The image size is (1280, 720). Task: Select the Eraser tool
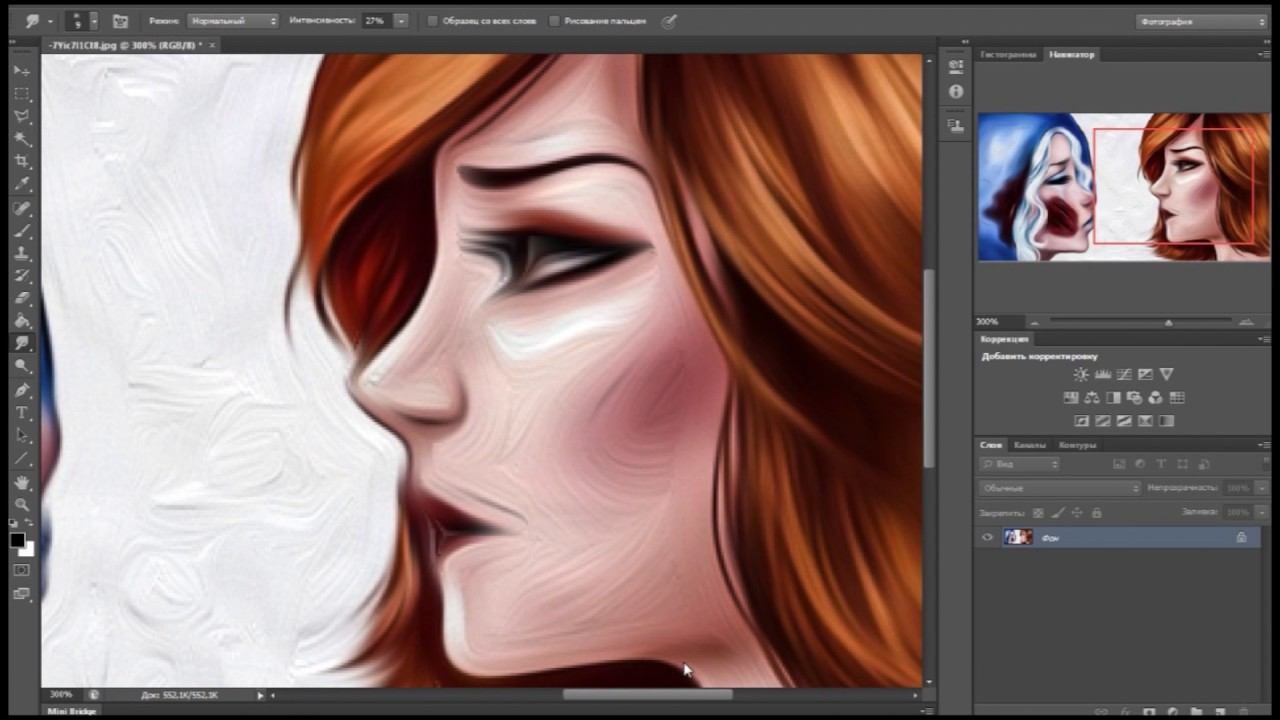[x=22, y=299]
